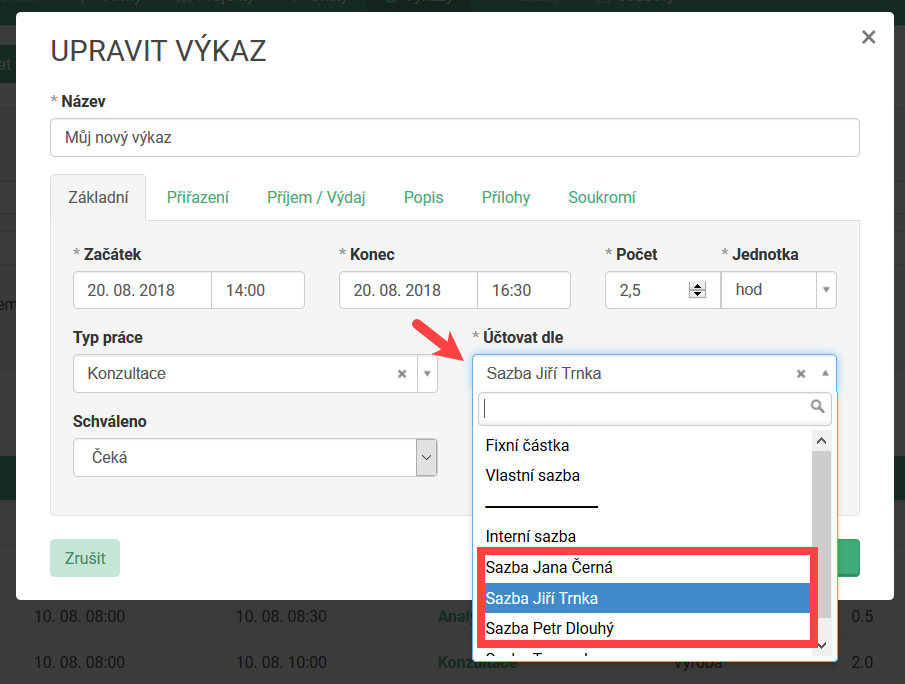The image size is (905, 684).
Task: Switch to the Přiřazení tab
Action: pos(198,198)
